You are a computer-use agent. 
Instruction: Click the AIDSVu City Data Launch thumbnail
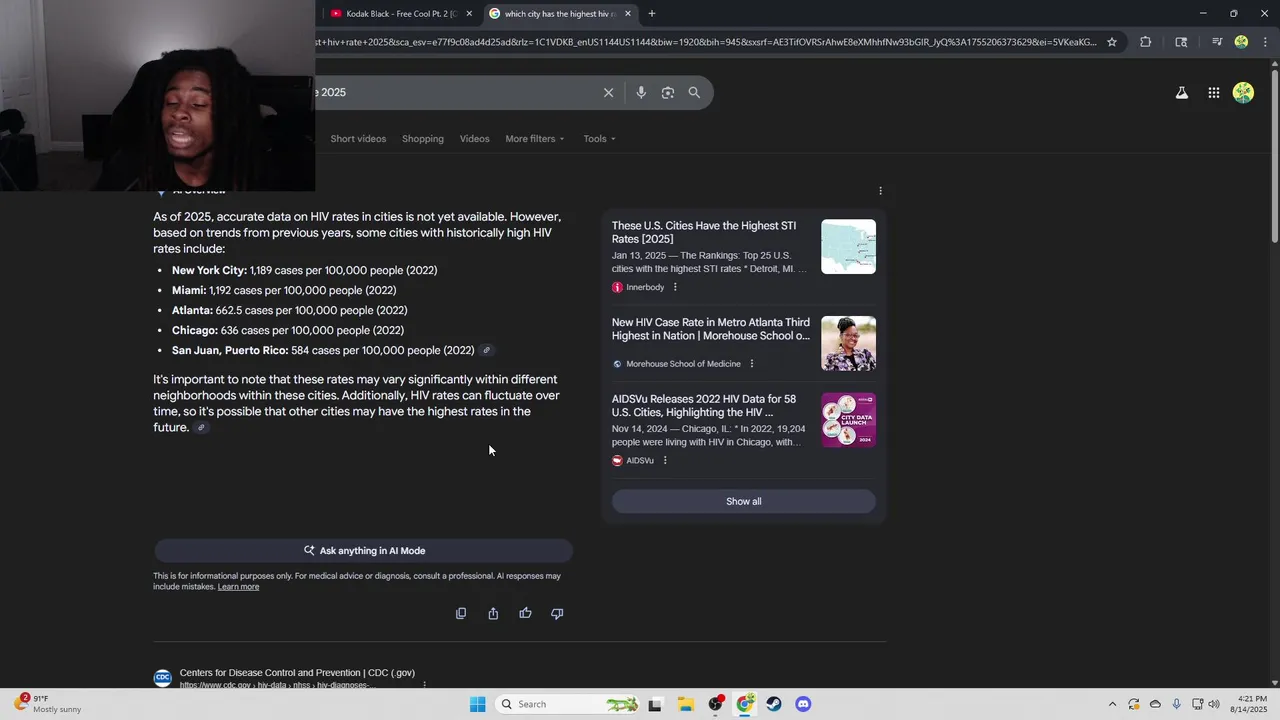click(848, 420)
